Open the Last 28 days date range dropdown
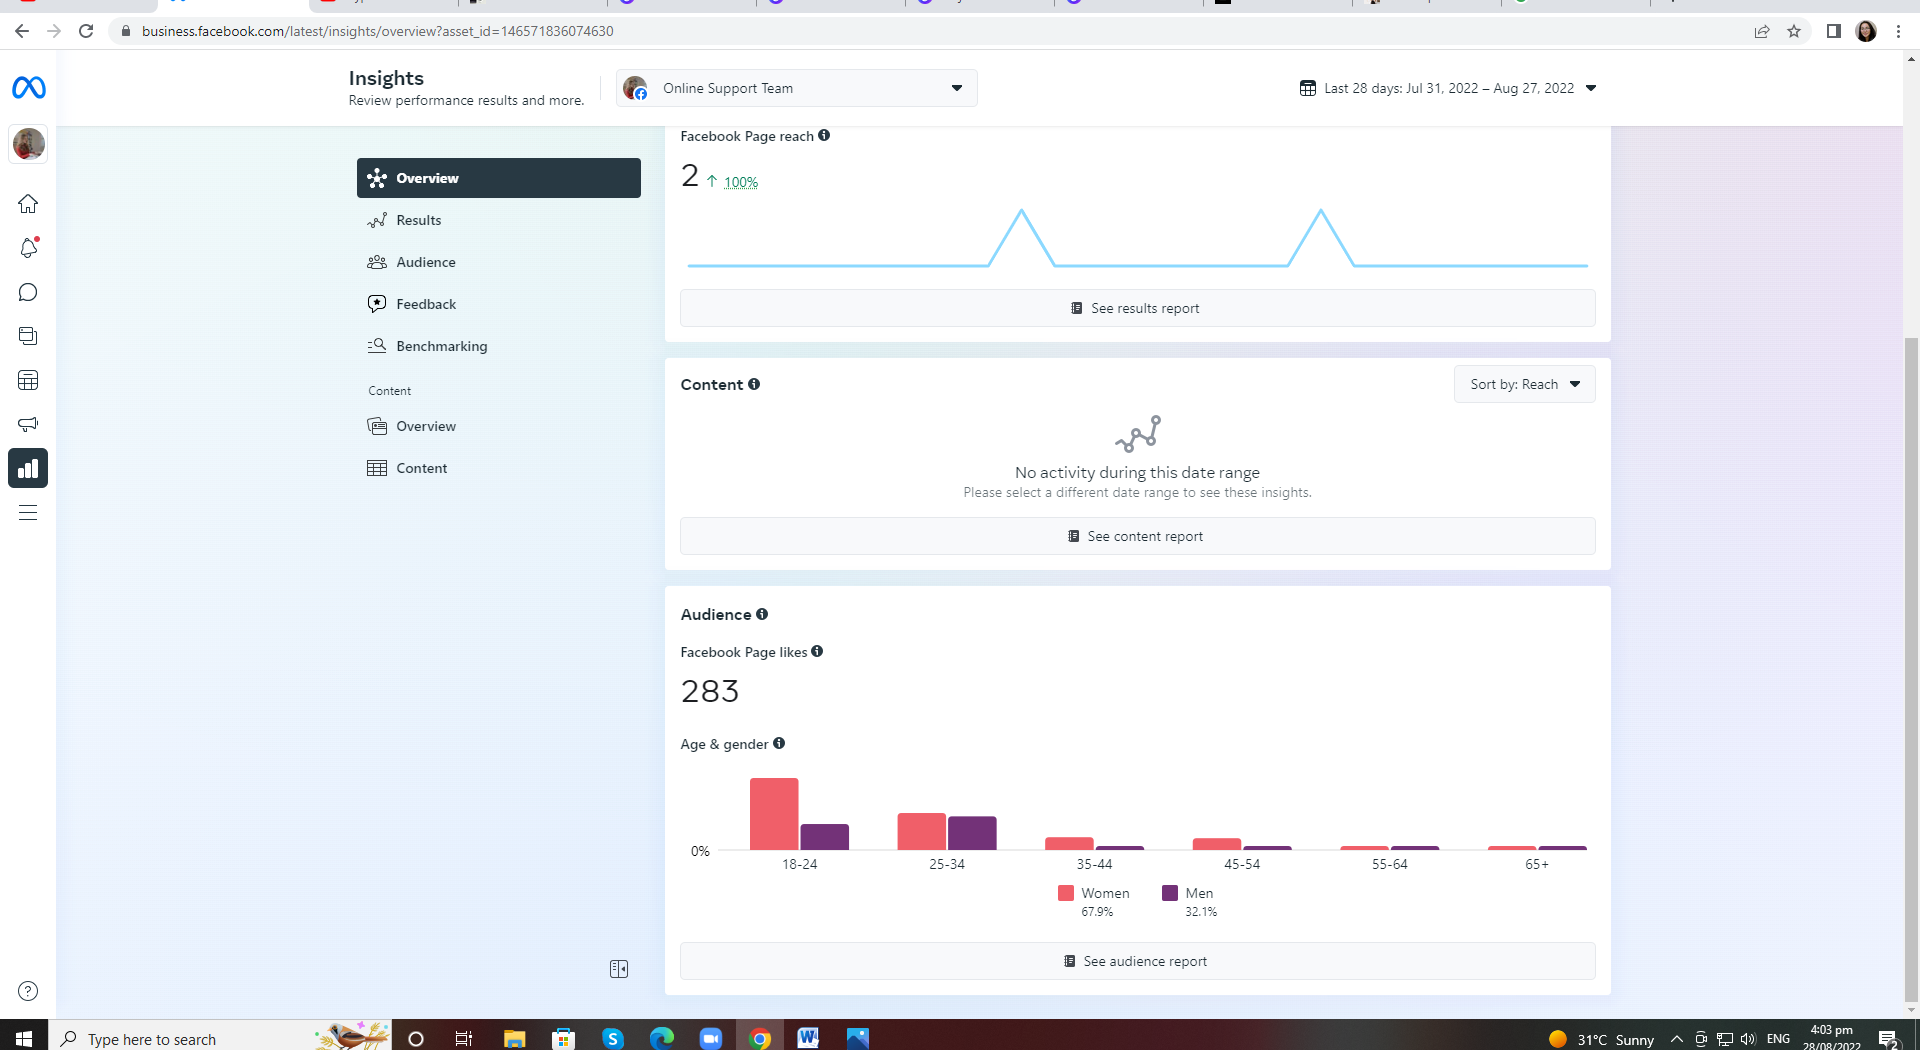Screen dimensions: 1920x1050 (1448, 88)
